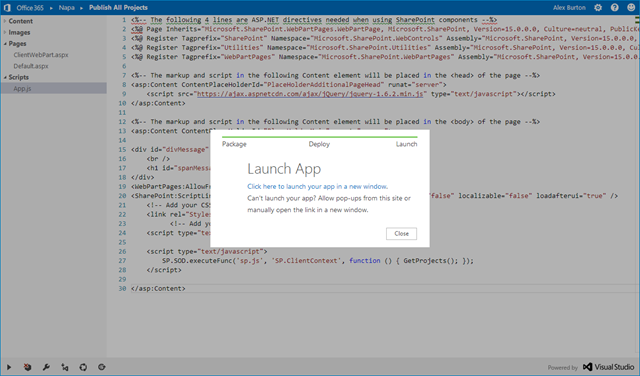This screenshot has width=640, height=376.
Task: Click the green progress bar in dialog
Action: point(320,137)
